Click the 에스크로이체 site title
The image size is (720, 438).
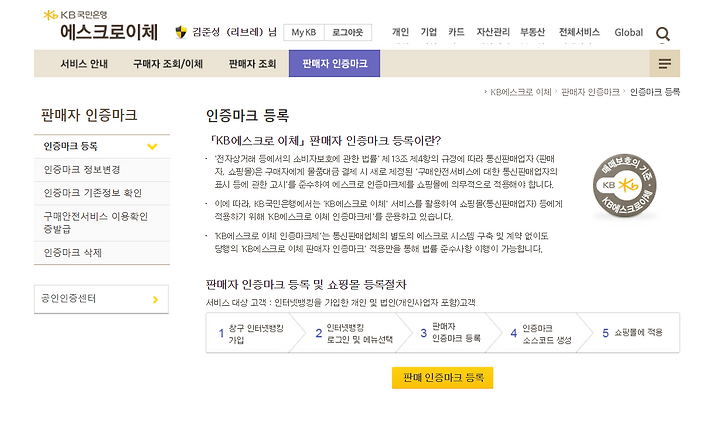click(x=109, y=33)
